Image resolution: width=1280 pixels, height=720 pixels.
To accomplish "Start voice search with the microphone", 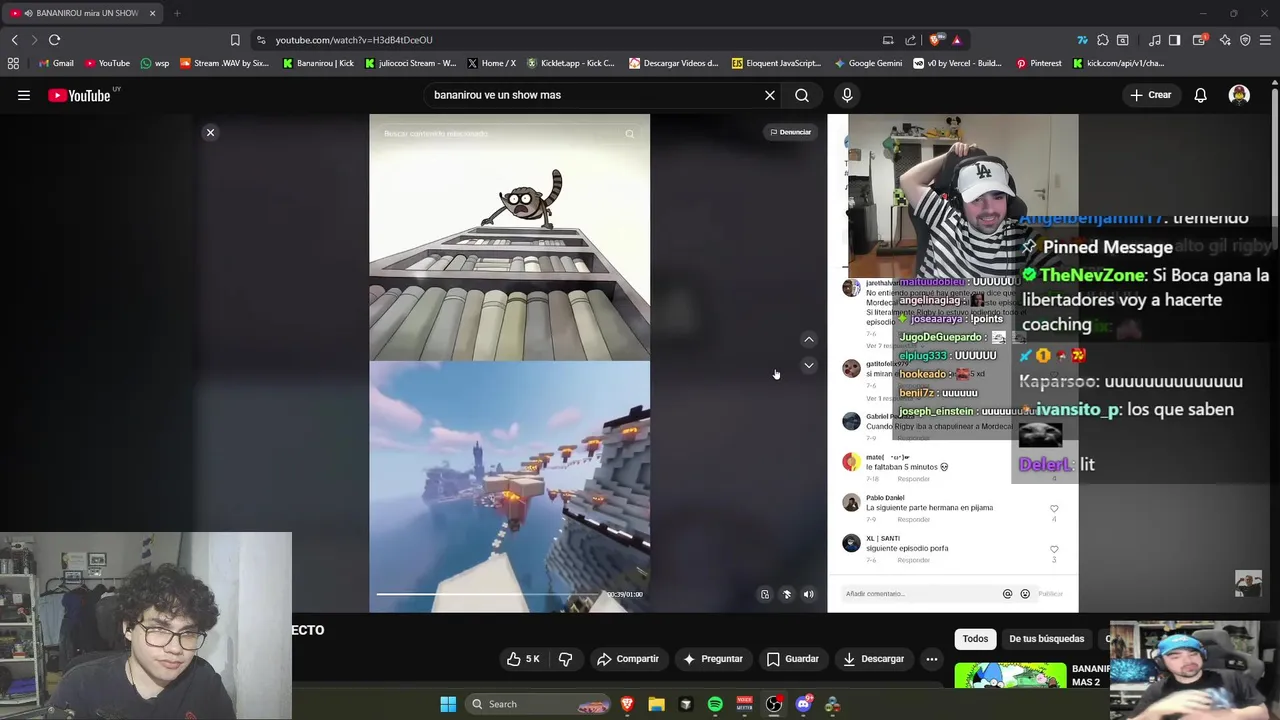I will (847, 95).
